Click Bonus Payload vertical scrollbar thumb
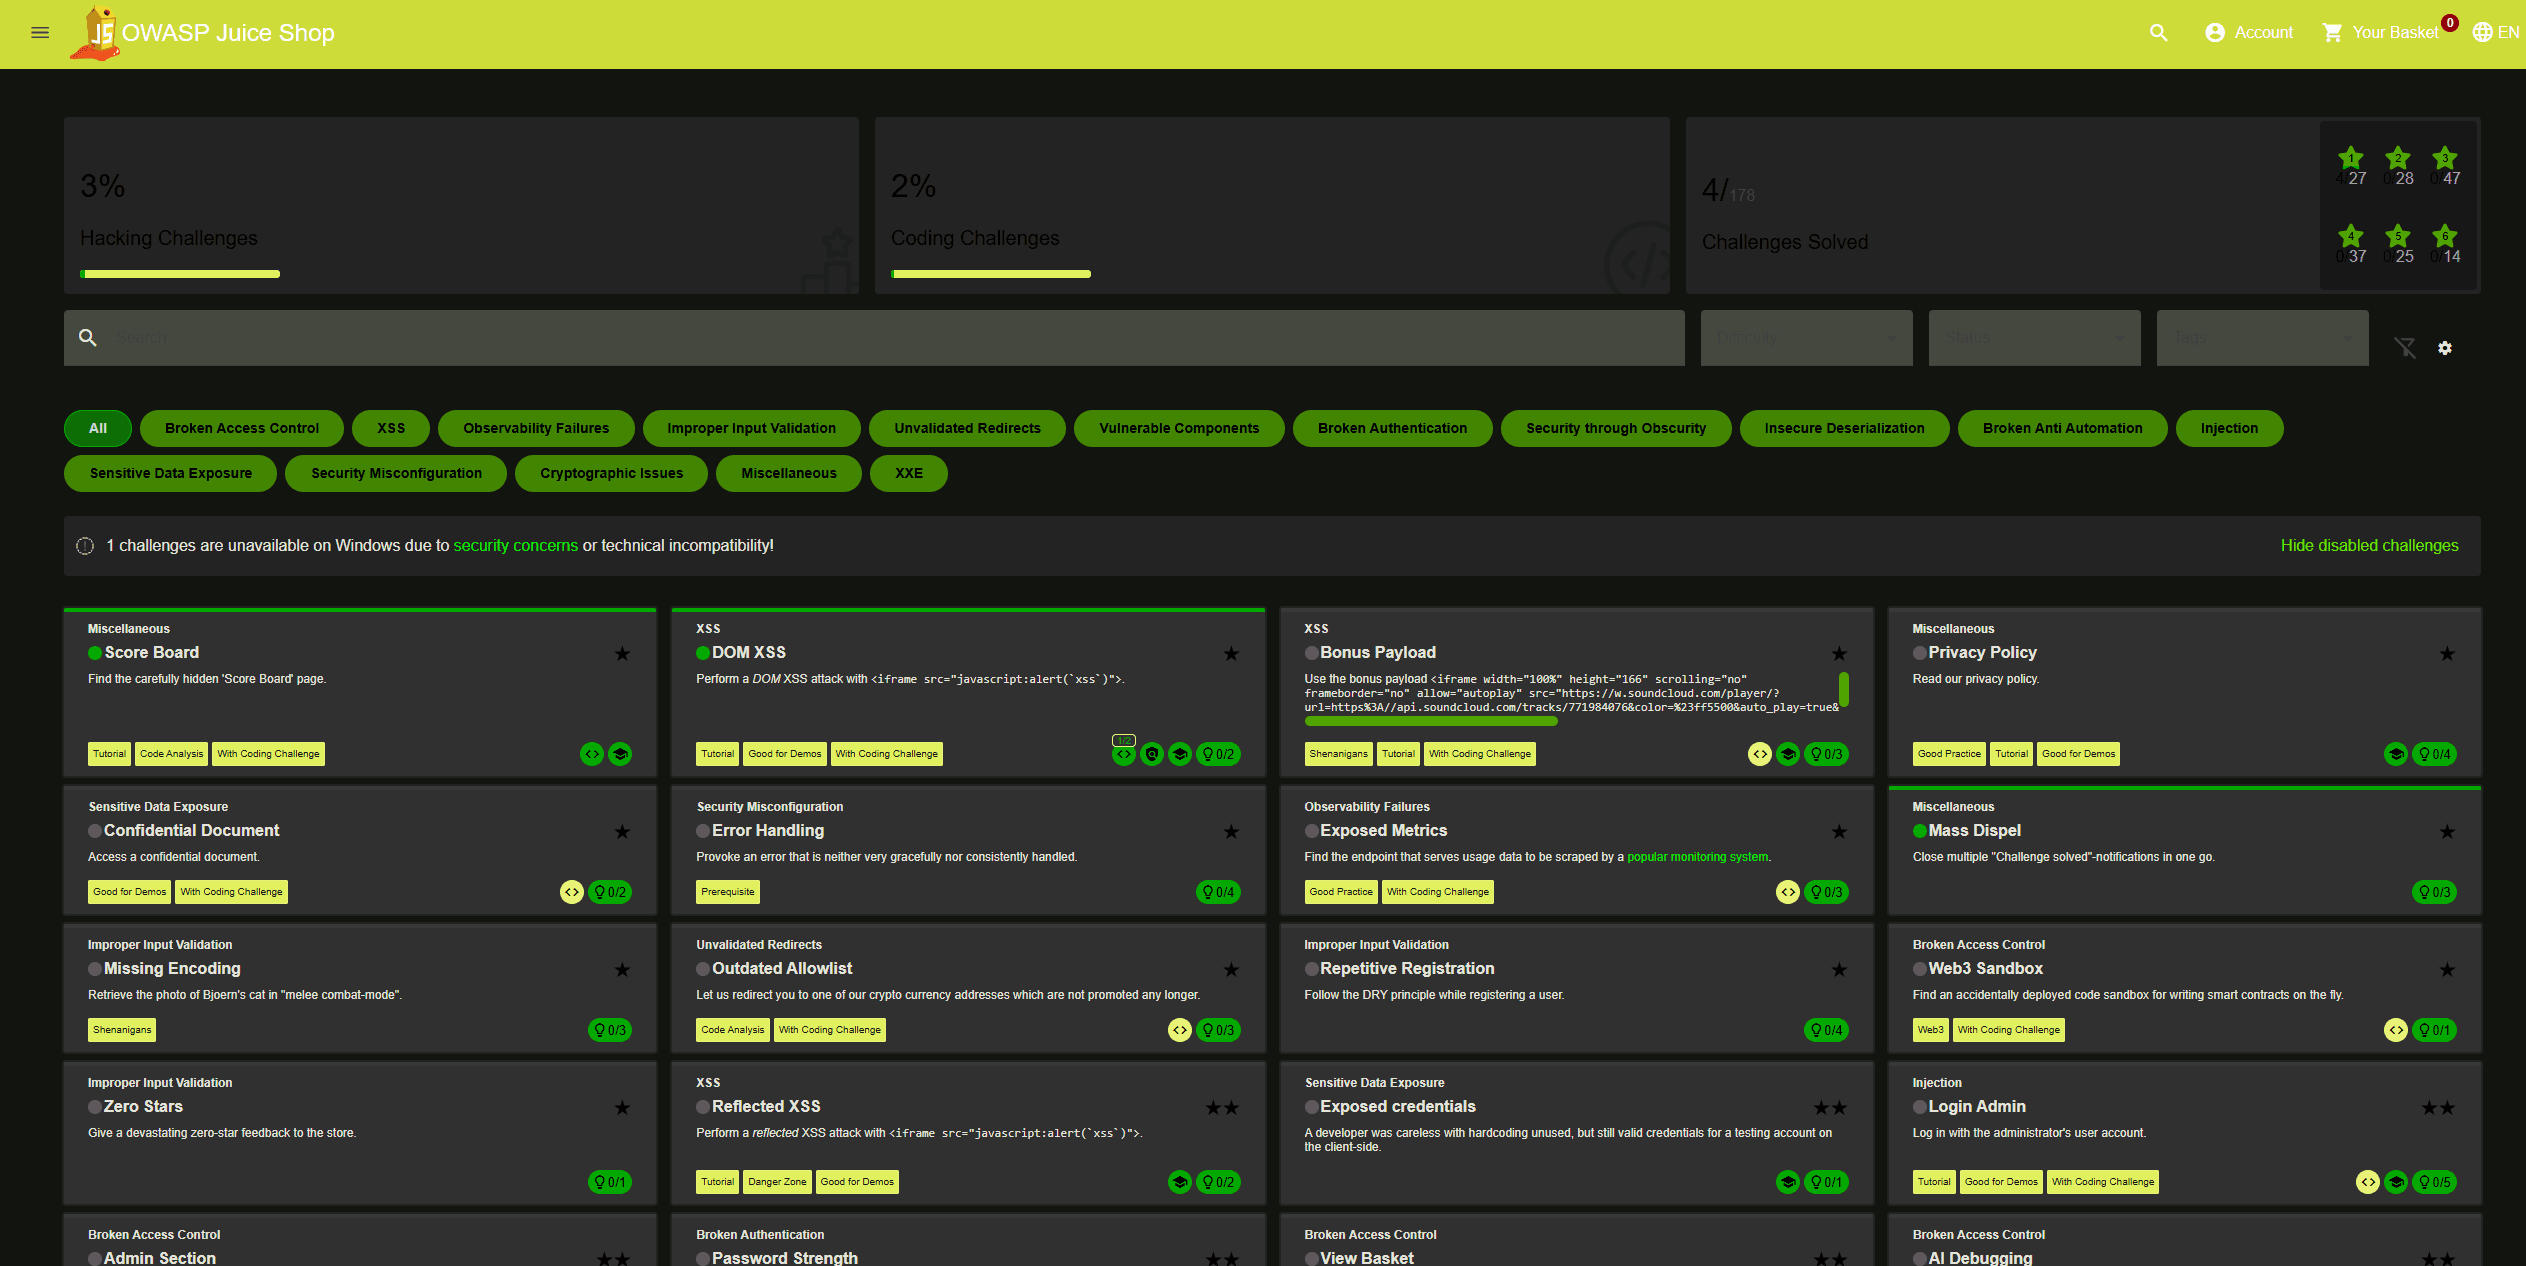The width and height of the screenshot is (2526, 1266). (1843, 689)
